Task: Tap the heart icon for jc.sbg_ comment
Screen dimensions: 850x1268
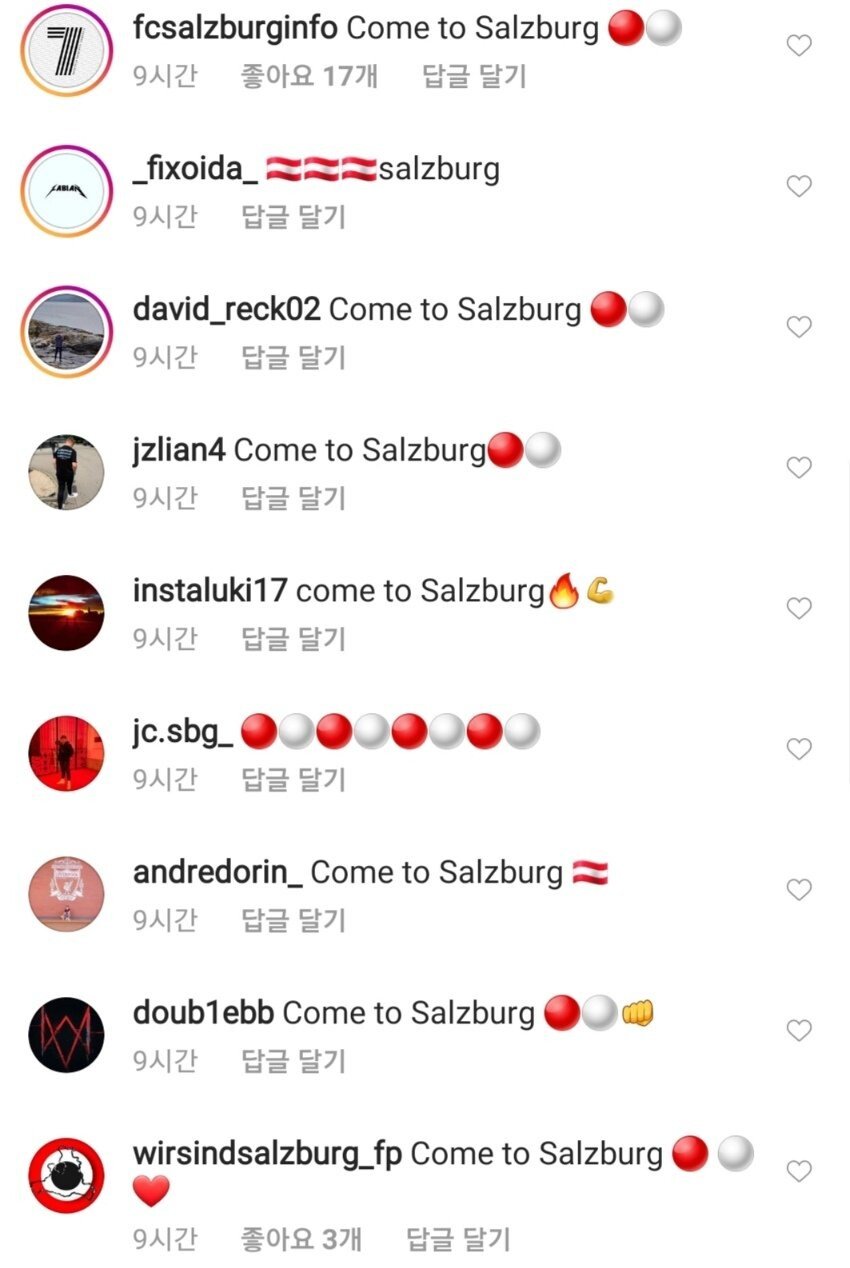Action: (799, 749)
